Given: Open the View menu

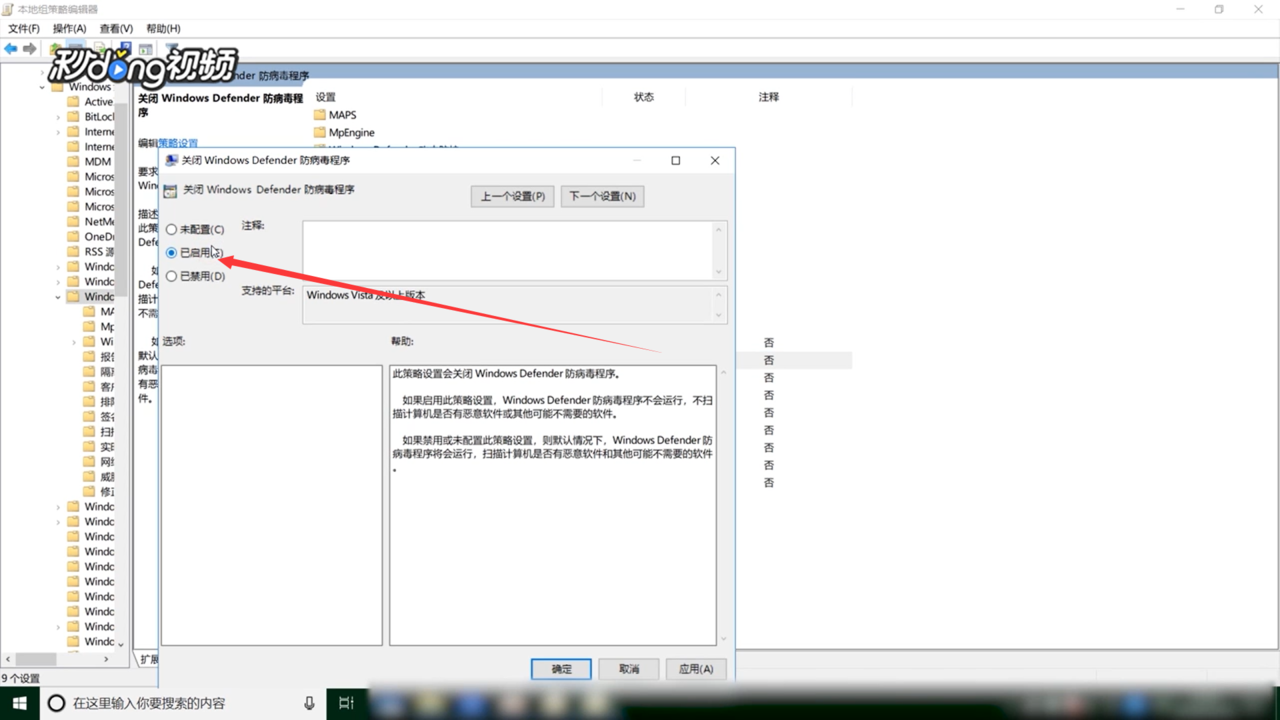Looking at the screenshot, I should (x=116, y=29).
